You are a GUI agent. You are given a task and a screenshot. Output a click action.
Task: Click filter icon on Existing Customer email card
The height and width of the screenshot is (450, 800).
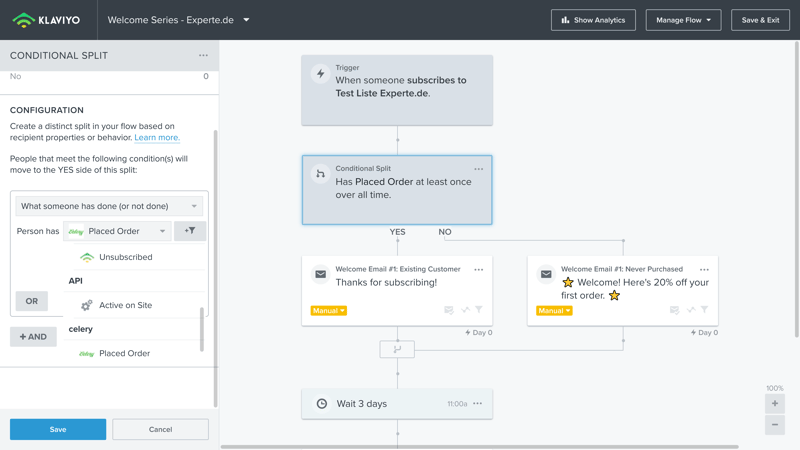479,310
